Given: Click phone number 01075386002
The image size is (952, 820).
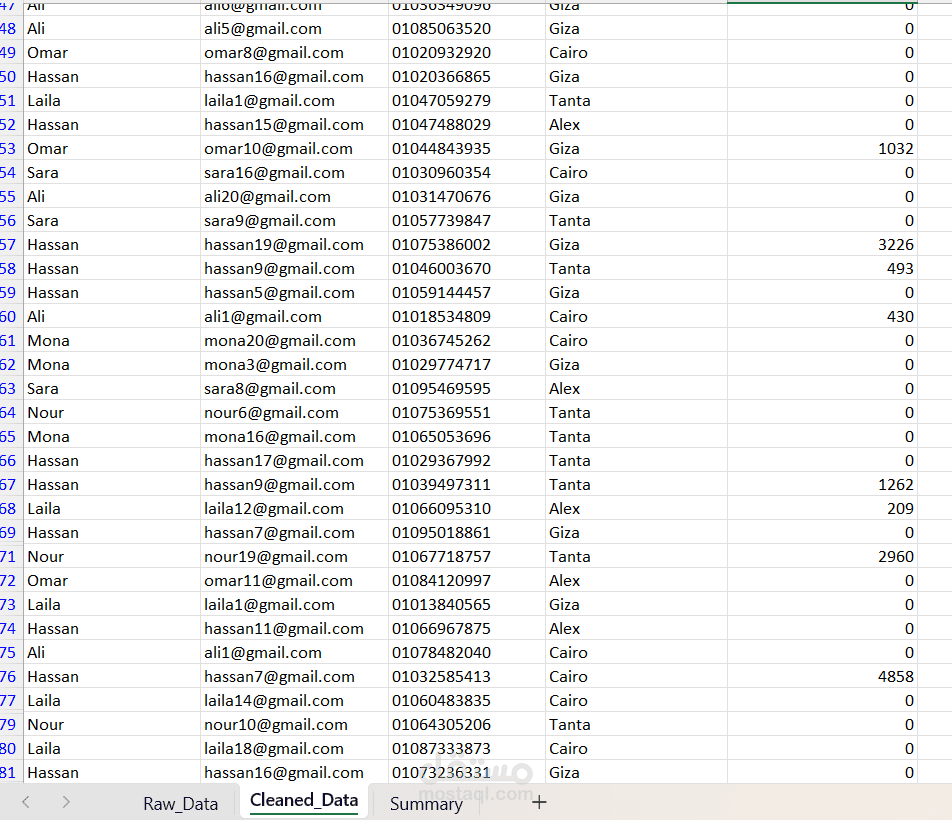Looking at the screenshot, I should [x=466, y=245].
